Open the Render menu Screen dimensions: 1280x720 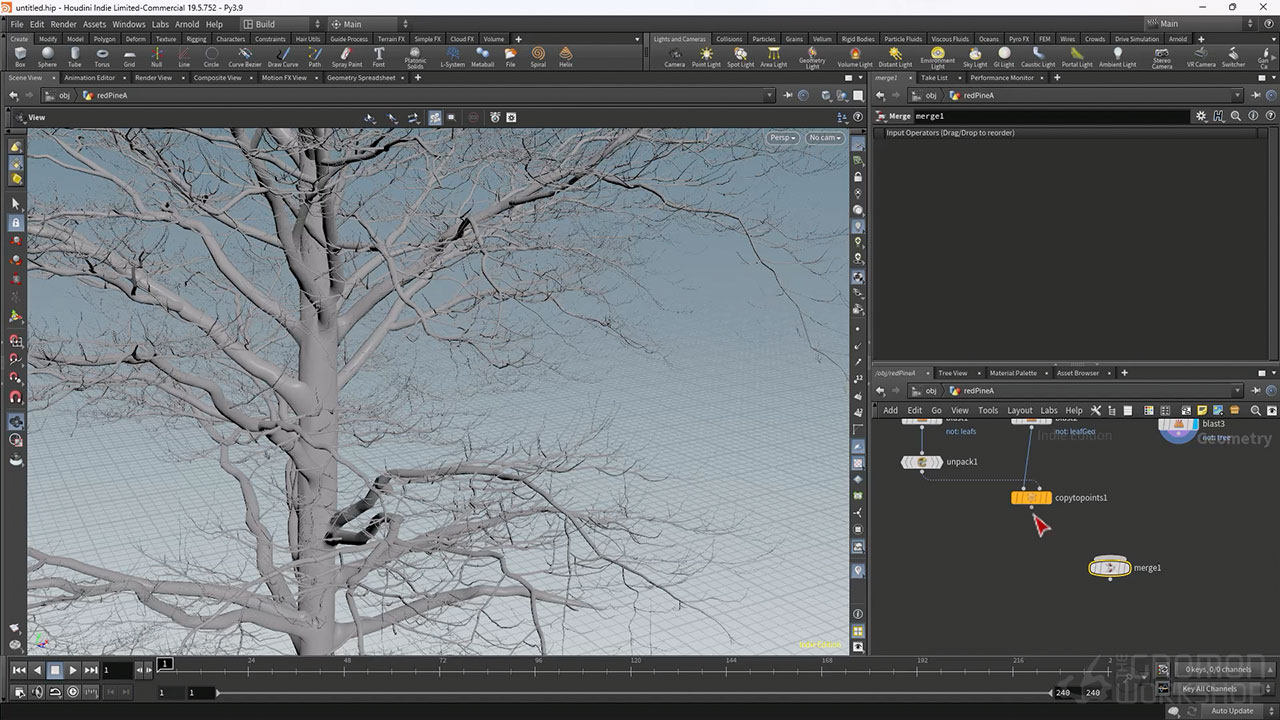63,24
